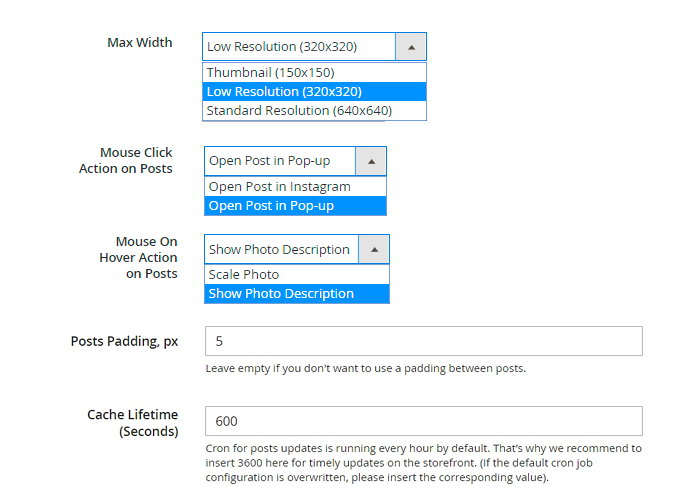Click the Posts Padding, px label
This screenshot has height=500, width=679.
(x=124, y=341)
